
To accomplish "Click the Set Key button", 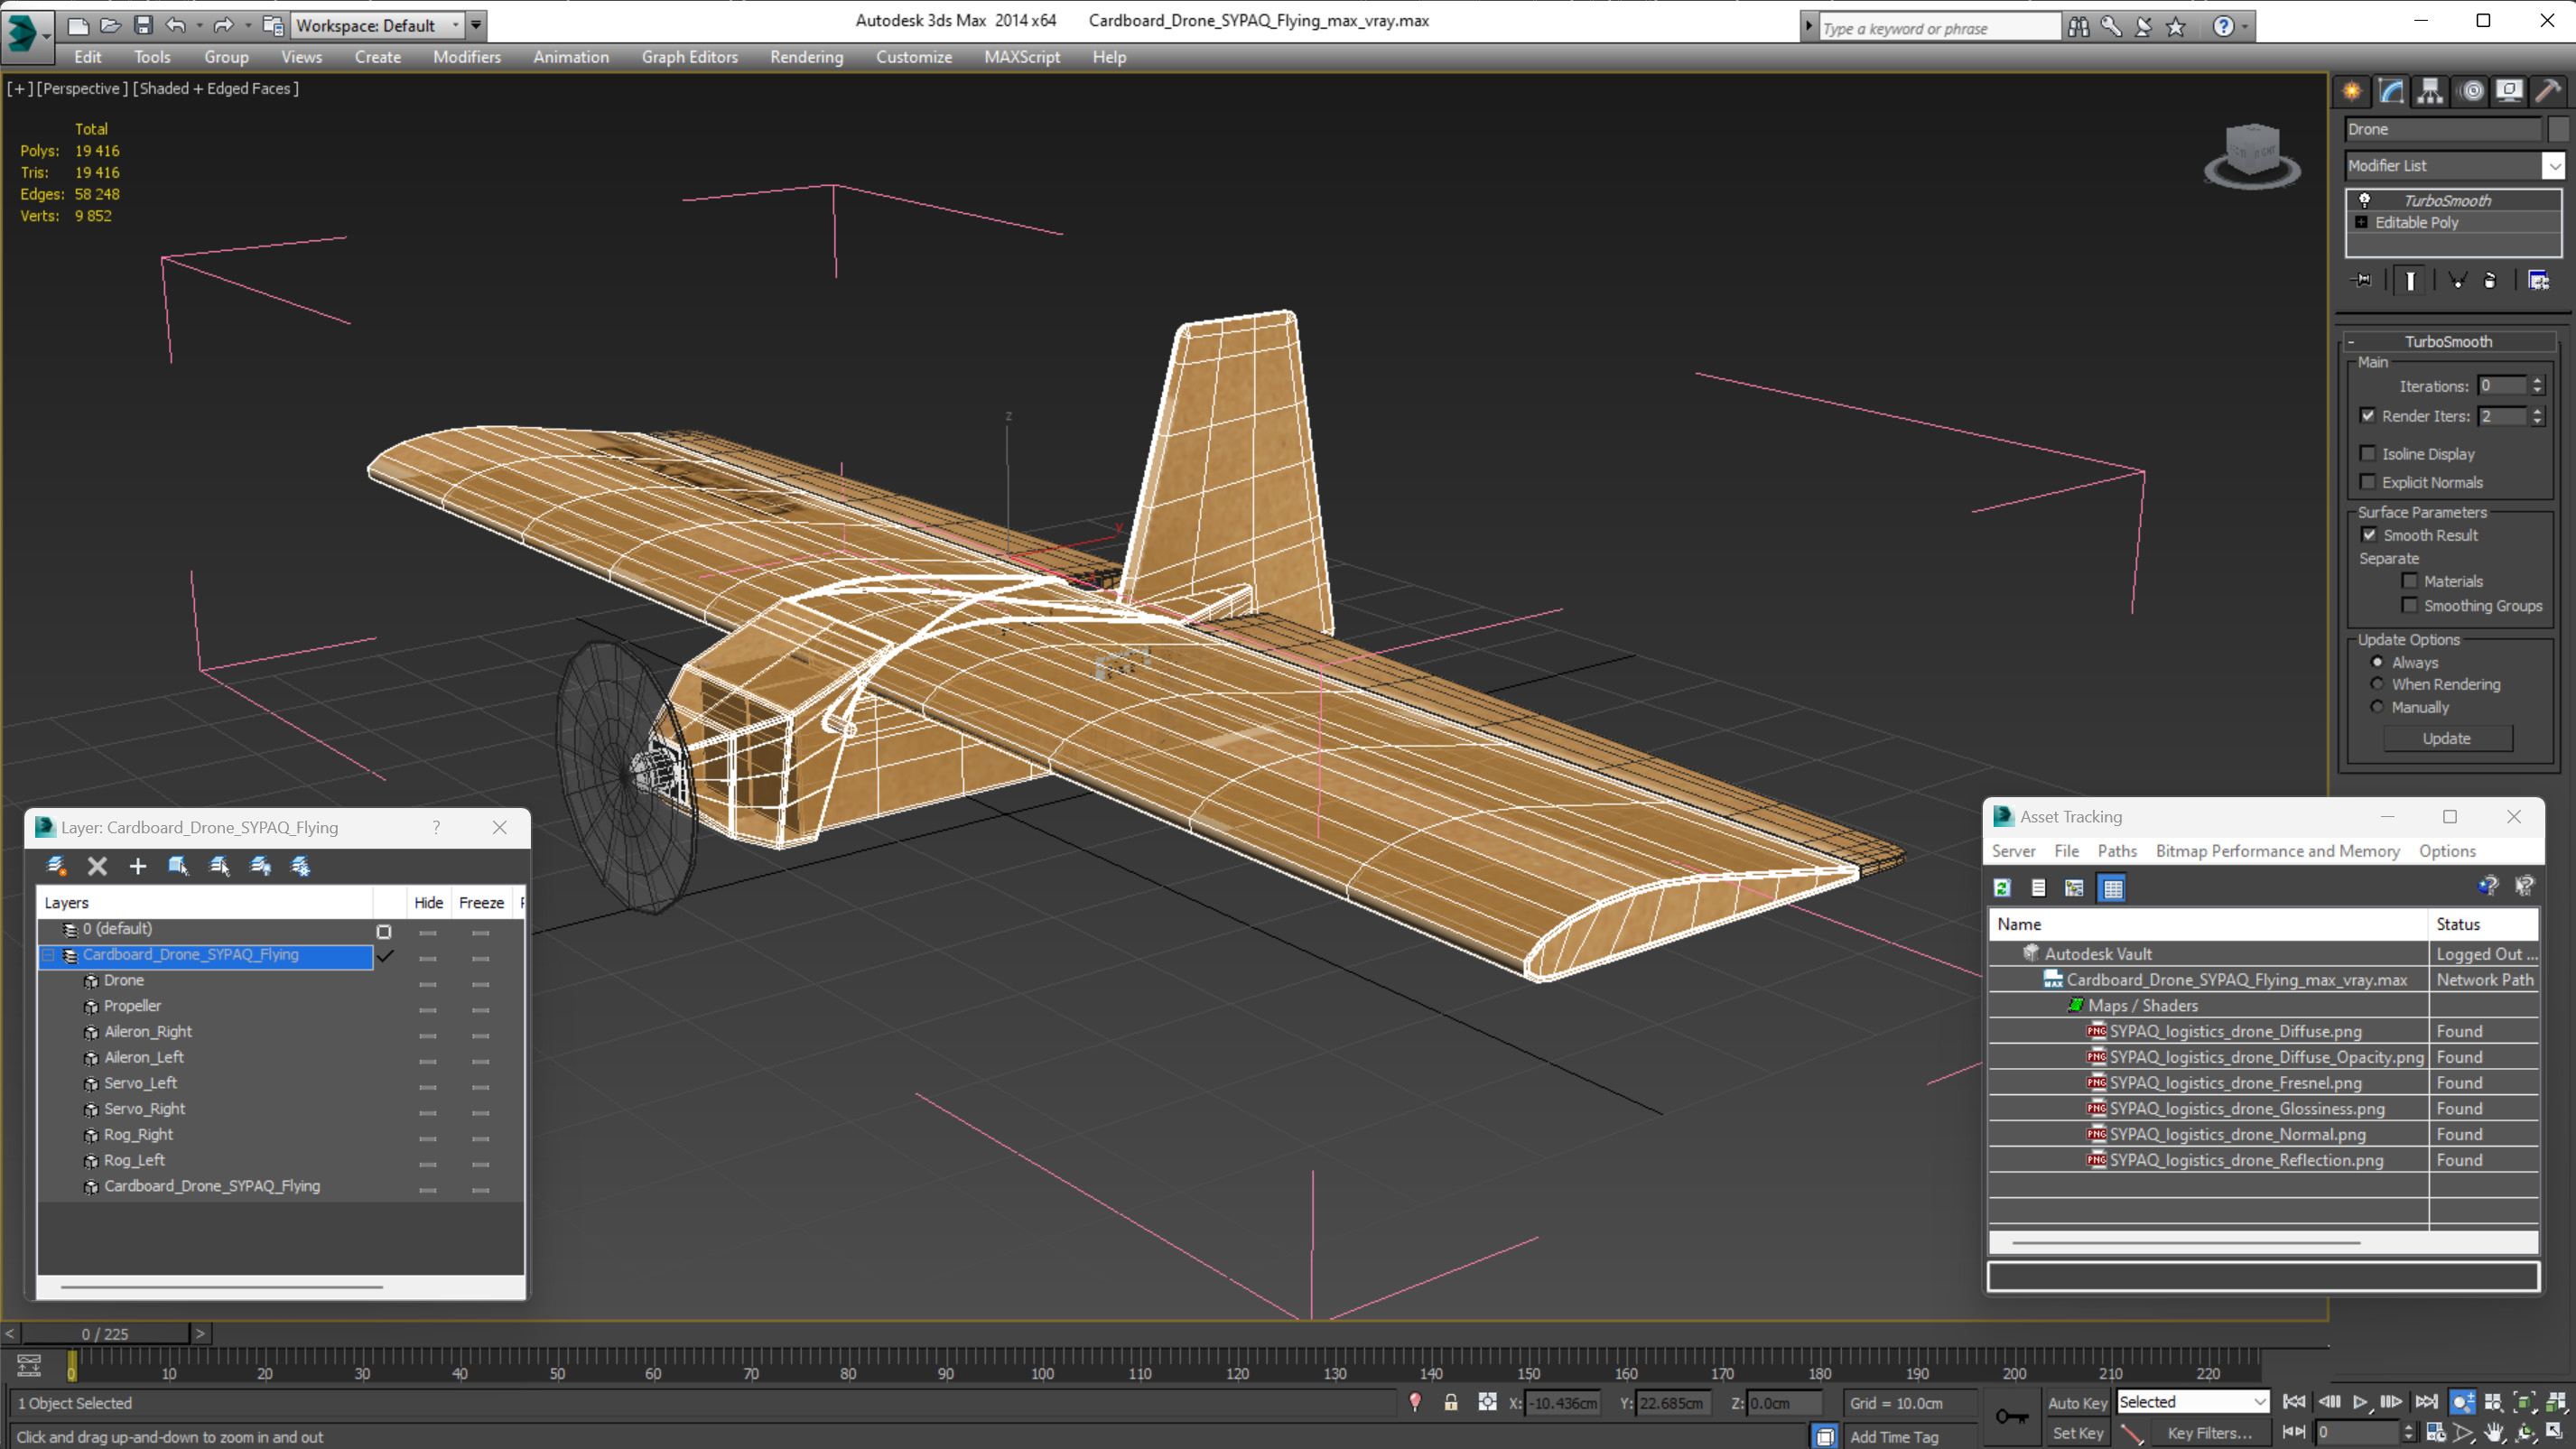I will 2077,1433.
